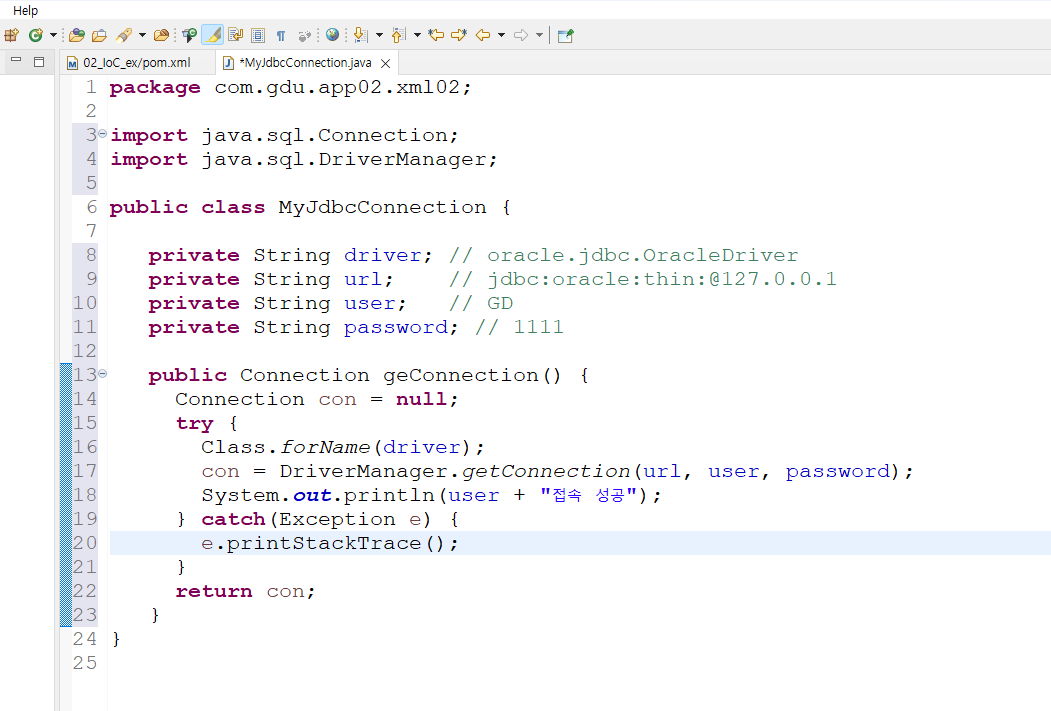Image resolution: width=1051 pixels, height=711 pixels.
Task: Click the "접속 성공" string literal
Action: (x=588, y=495)
